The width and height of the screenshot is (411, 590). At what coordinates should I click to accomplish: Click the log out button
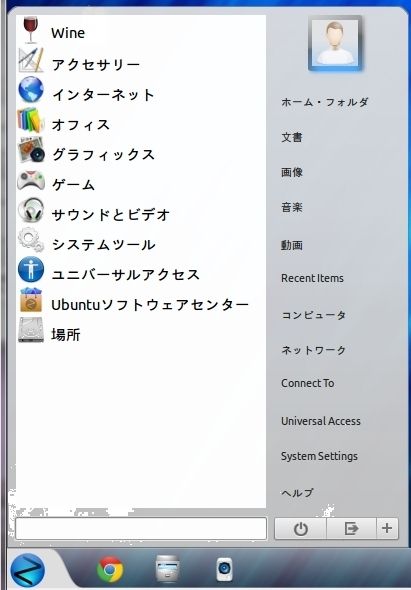(x=351, y=529)
